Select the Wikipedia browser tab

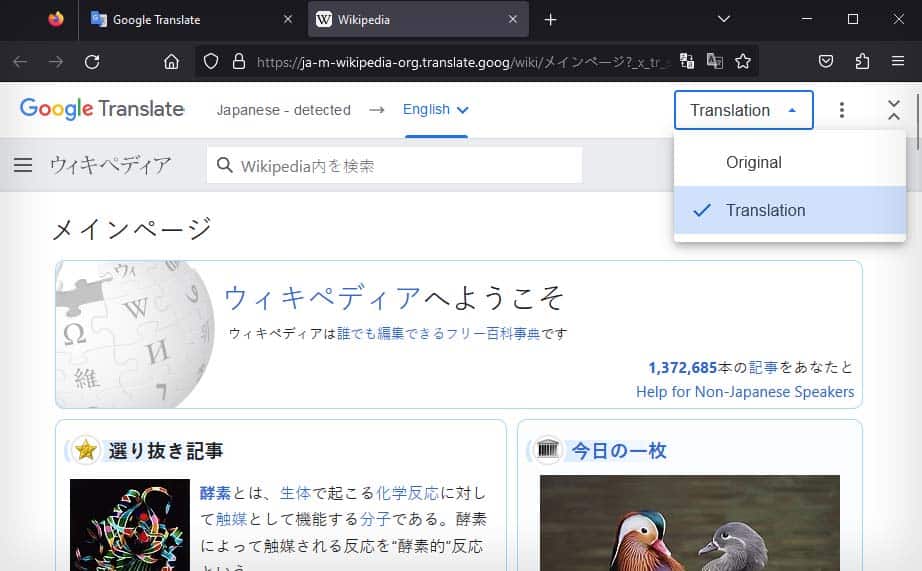coord(417,19)
